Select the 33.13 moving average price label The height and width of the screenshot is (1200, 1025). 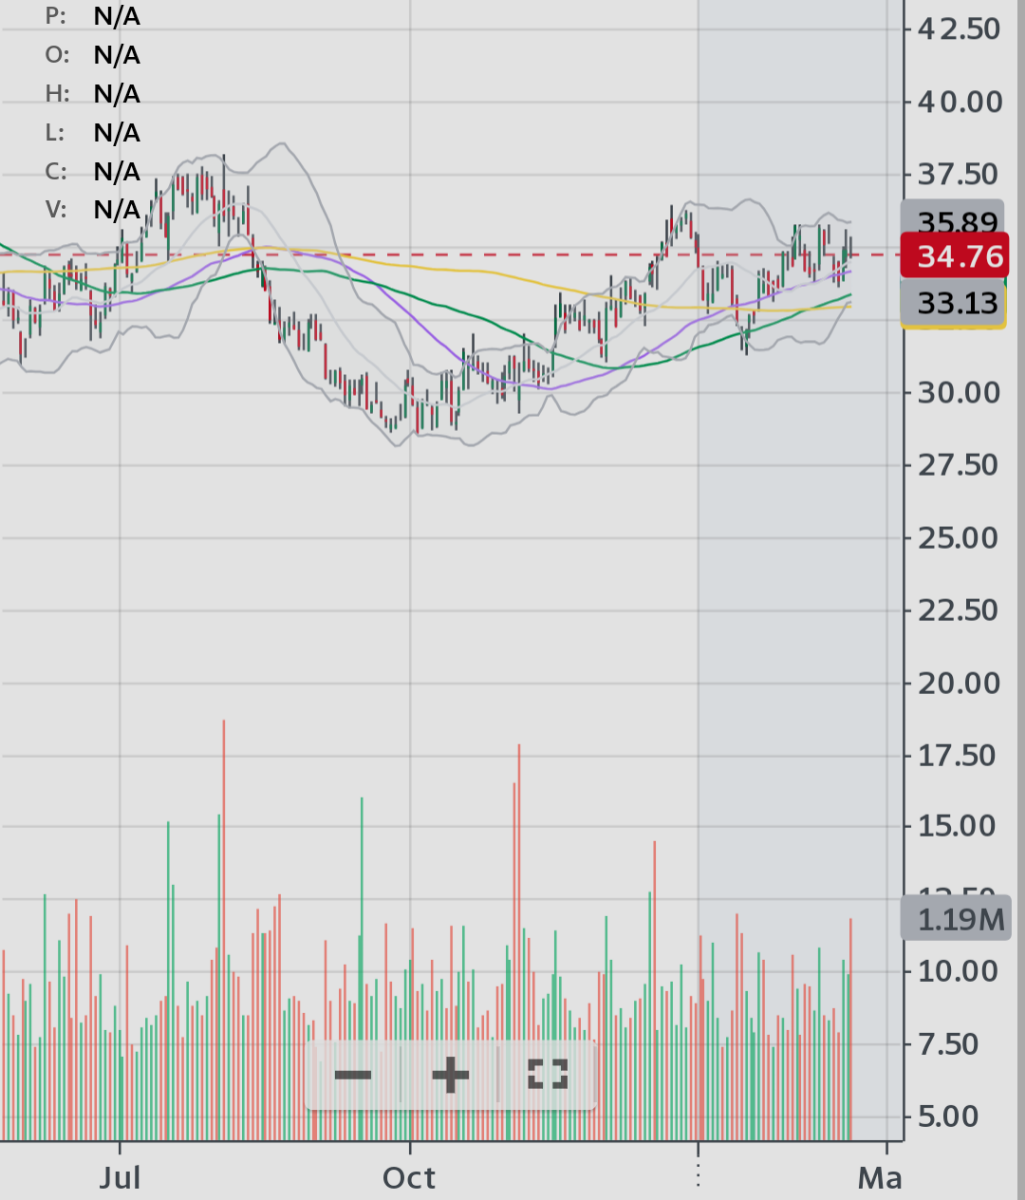click(x=953, y=302)
